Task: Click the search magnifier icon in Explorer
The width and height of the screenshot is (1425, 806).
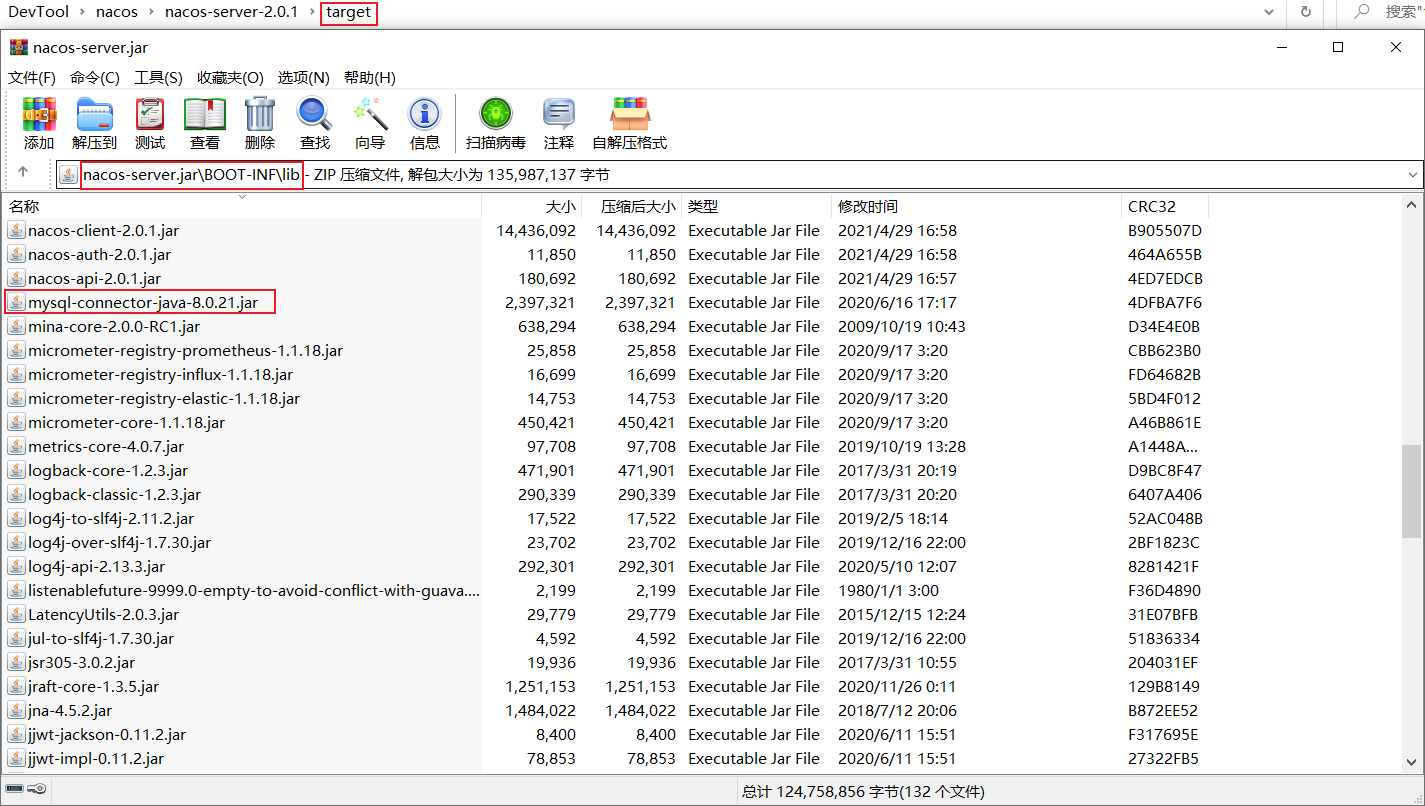Action: pos(1361,12)
